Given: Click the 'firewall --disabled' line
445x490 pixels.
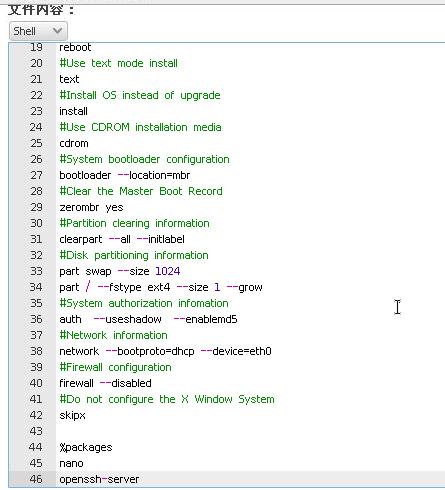Looking at the screenshot, I should tap(105, 383).
